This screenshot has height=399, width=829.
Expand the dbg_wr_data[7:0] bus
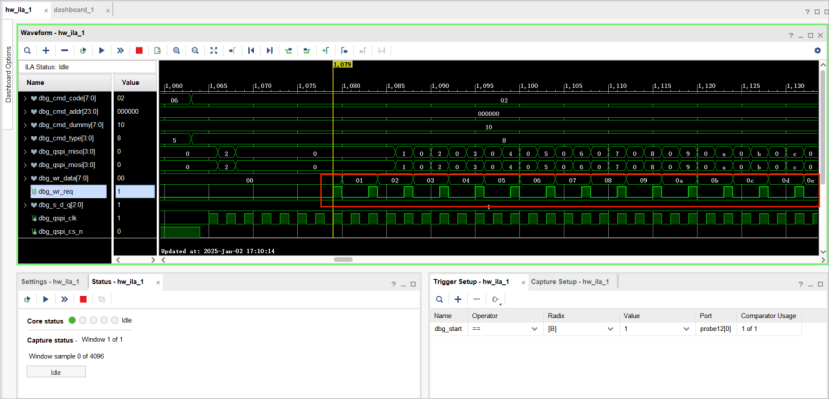25,178
